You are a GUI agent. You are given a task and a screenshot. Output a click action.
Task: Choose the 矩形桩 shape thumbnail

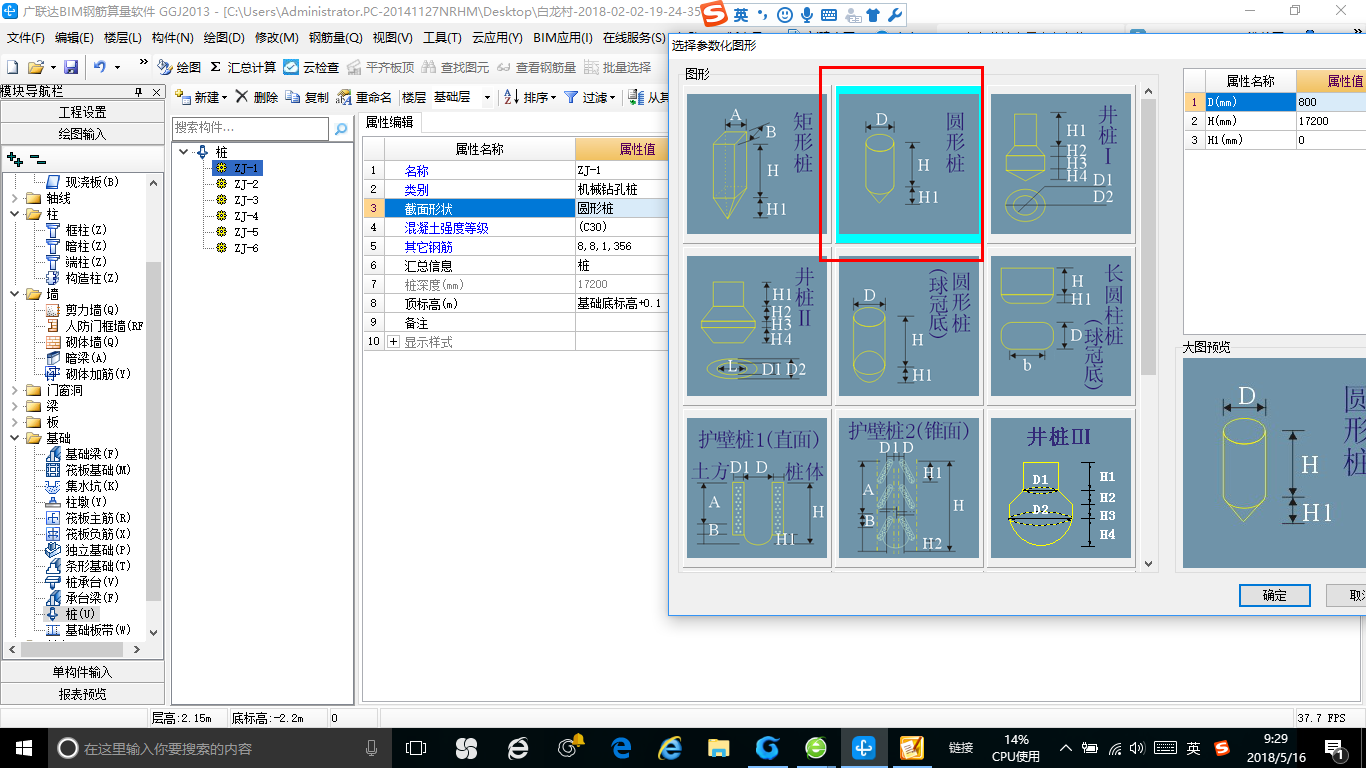click(757, 165)
